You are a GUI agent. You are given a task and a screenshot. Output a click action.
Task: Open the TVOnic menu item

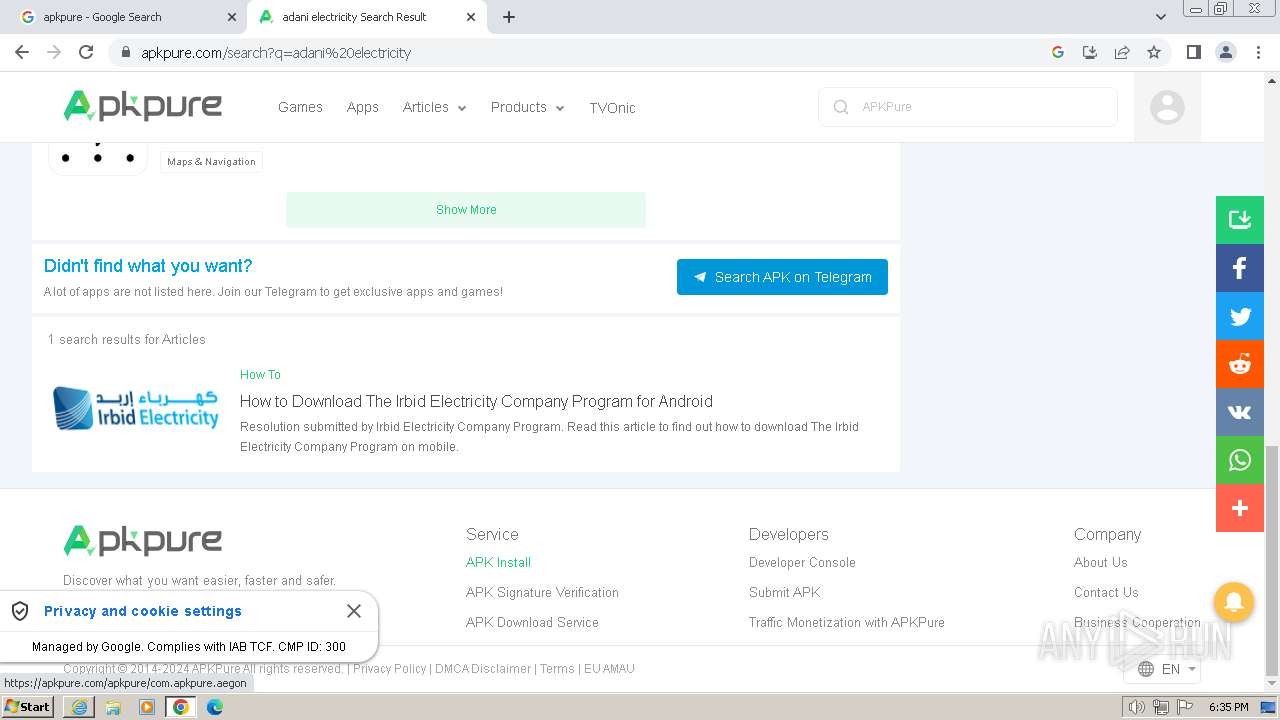coord(612,108)
